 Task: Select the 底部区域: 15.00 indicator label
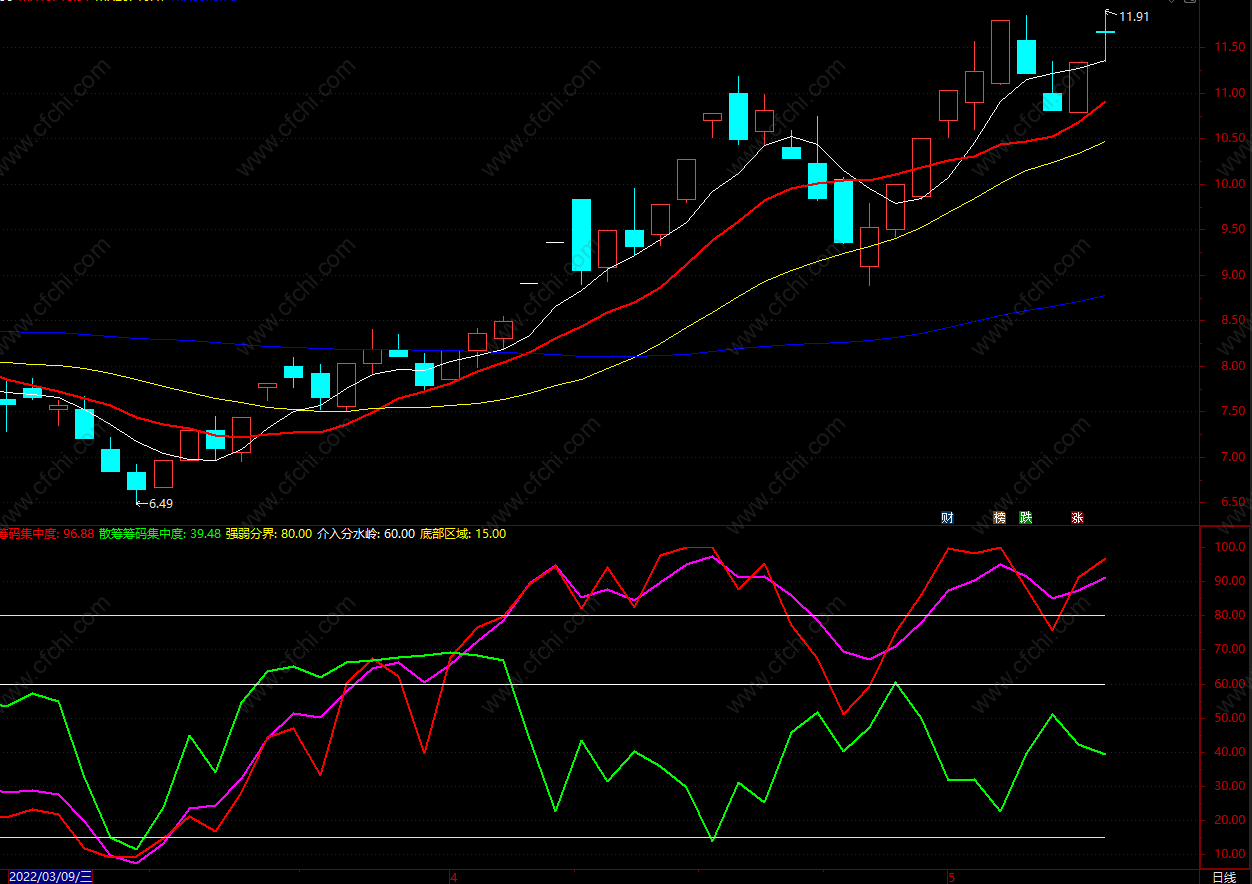click(462, 534)
